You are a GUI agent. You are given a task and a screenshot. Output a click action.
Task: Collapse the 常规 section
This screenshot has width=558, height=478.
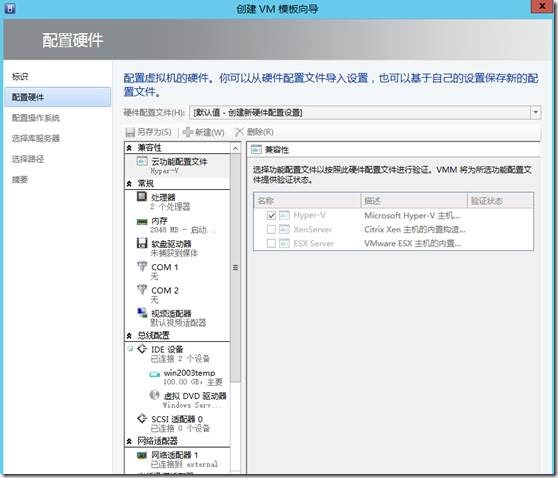tap(129, 184)
